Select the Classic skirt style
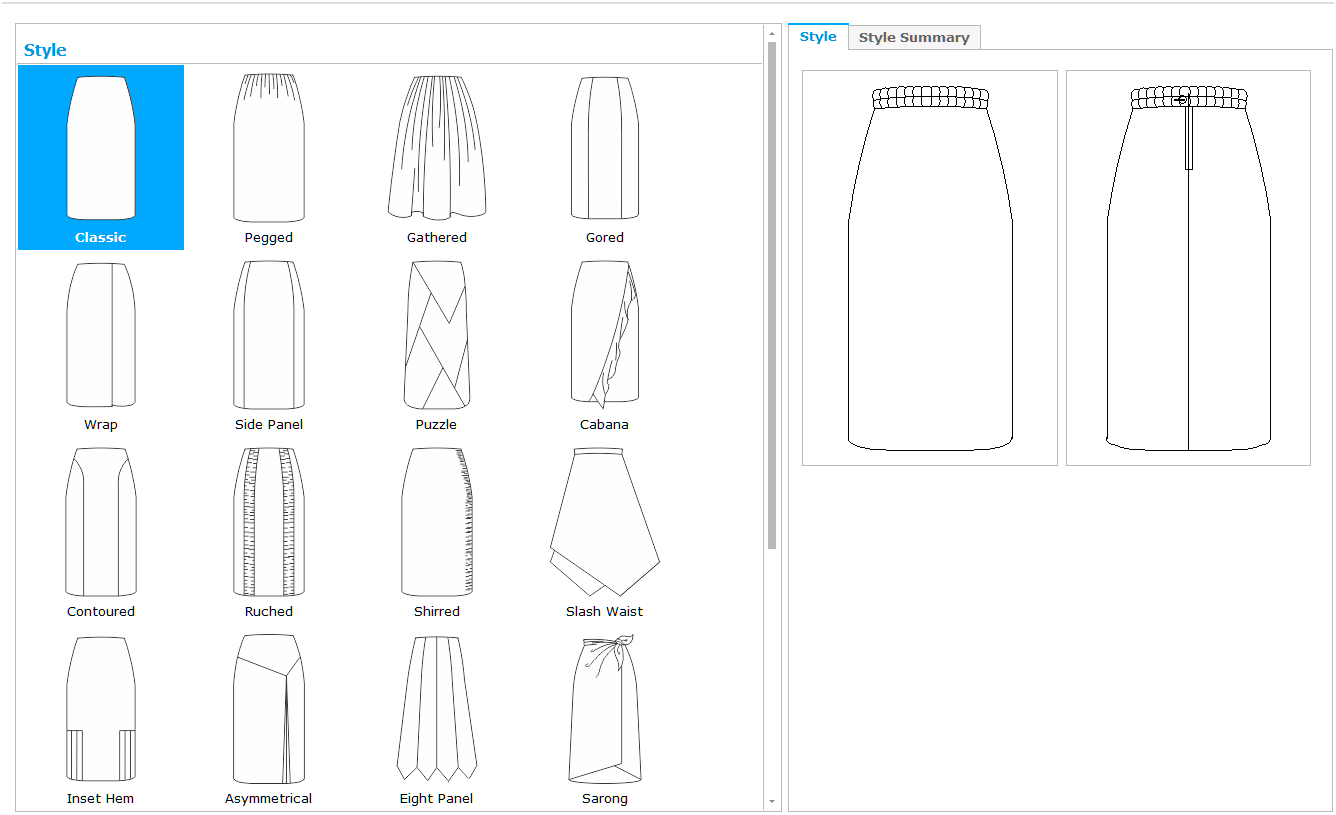The width and height of the screenshot is (1336, 815). click(x=101, y=157)
